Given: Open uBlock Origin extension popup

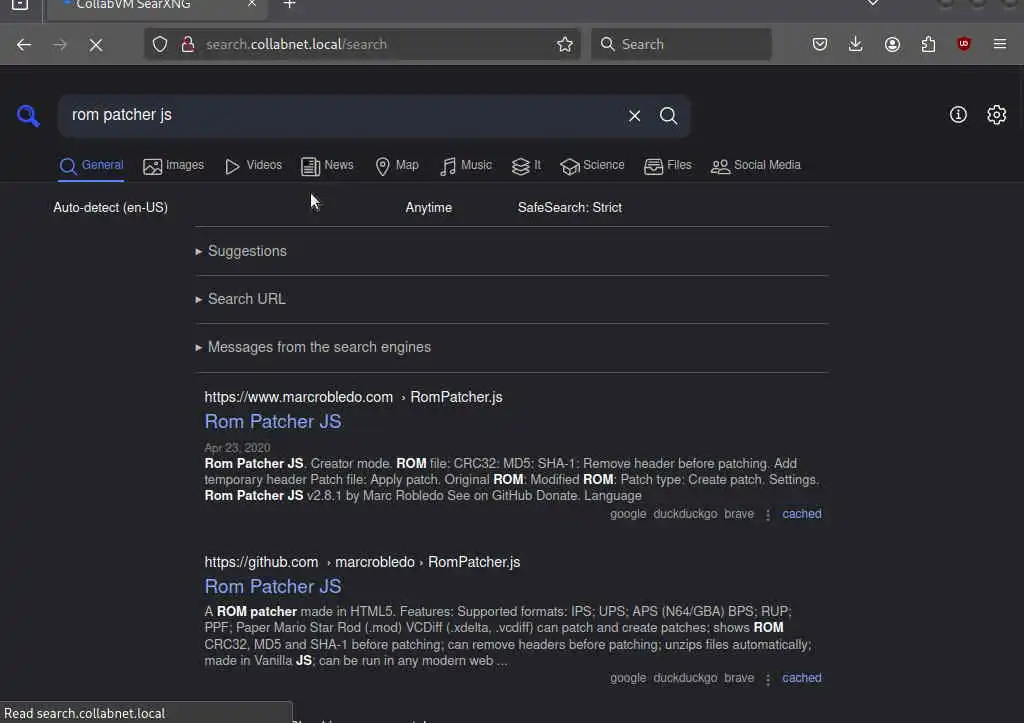Looking at the screenshot, I should point(963,44).
